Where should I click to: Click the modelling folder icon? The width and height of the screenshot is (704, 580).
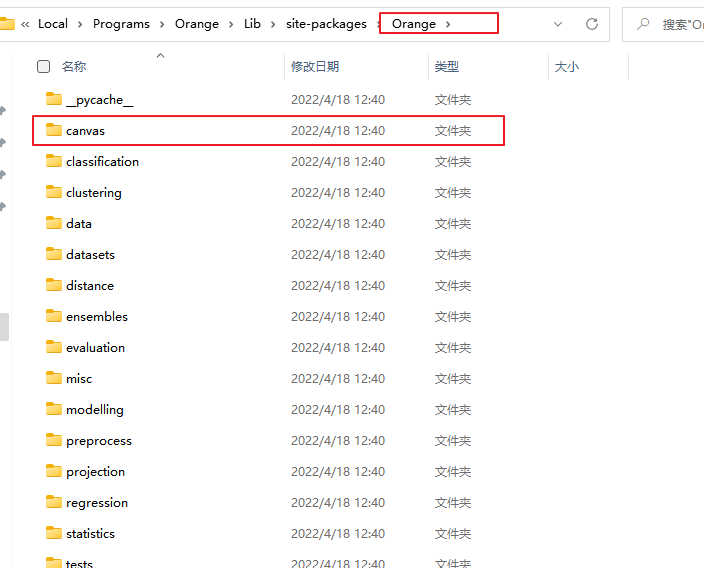coord(53,409)
